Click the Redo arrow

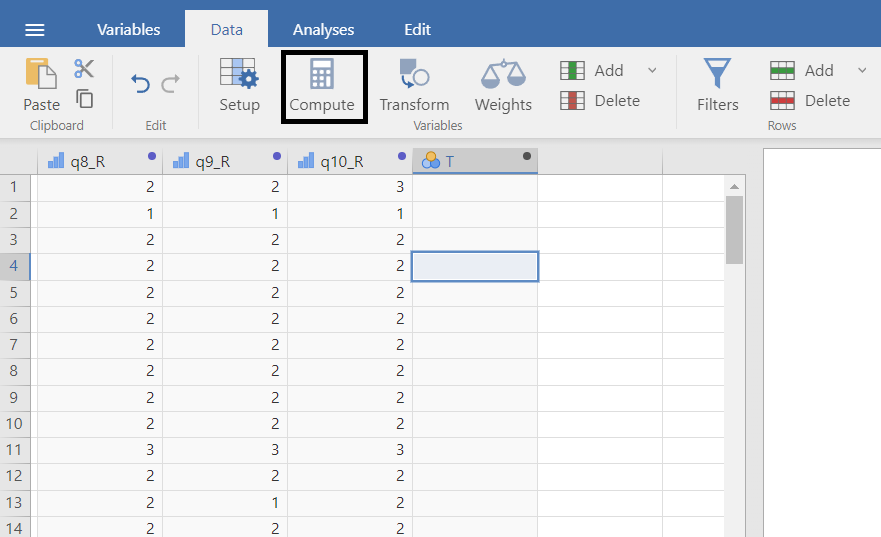171,85
